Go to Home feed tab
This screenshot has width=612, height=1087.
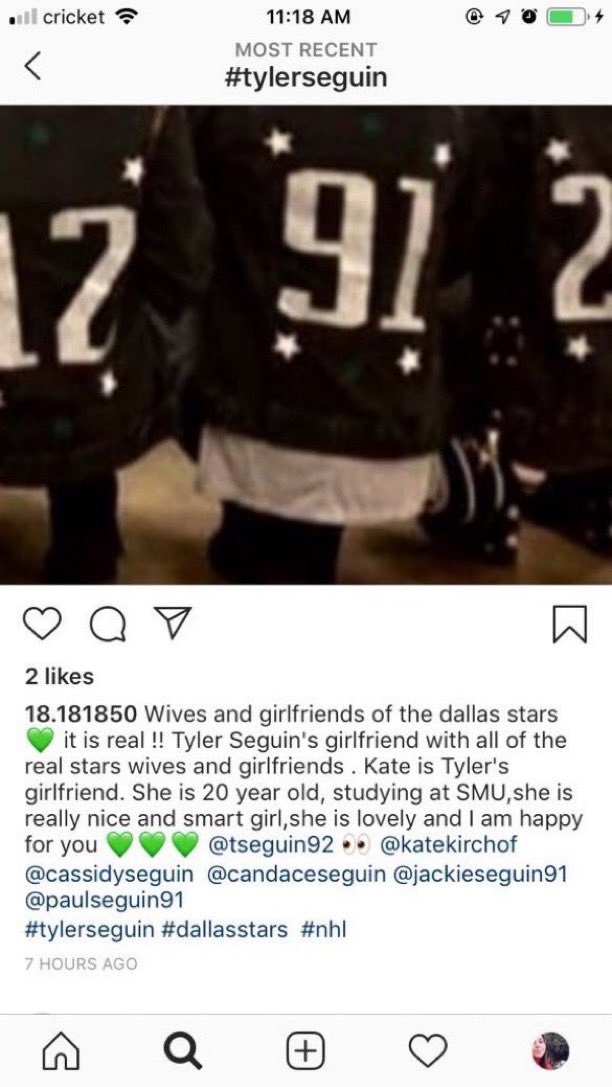pyautogui.click(x=60, y=1052)
